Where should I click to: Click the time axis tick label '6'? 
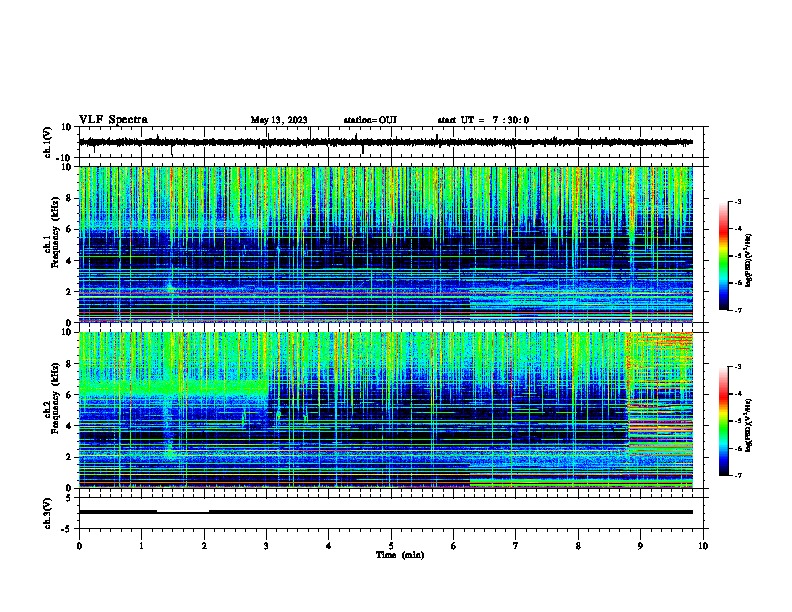click(x=454, y=546)
